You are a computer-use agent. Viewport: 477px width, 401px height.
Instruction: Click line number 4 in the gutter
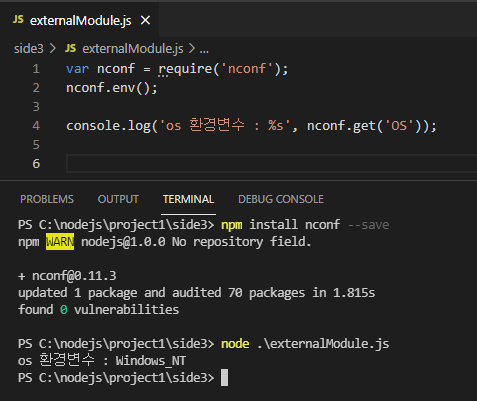(x=36, y=126)
